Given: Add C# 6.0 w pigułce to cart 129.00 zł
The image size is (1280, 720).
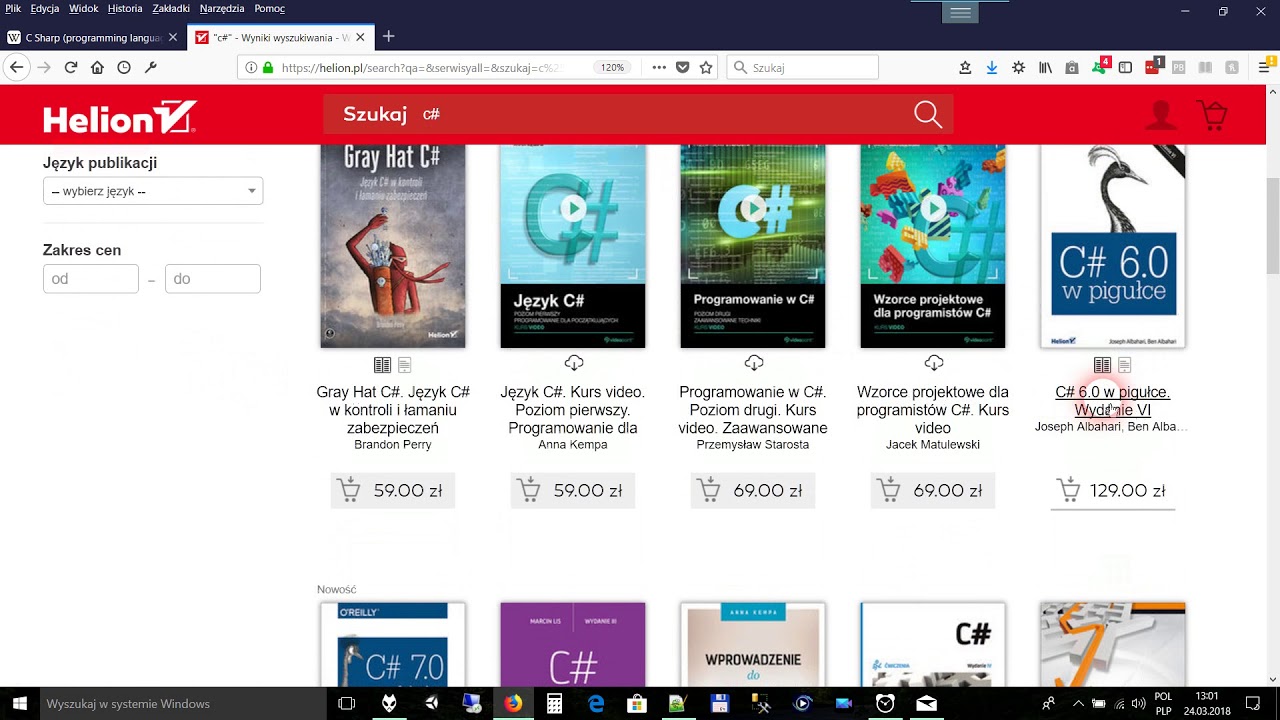Looking at the screenshot, I should pyautogui.click(x=1113, y=490).
